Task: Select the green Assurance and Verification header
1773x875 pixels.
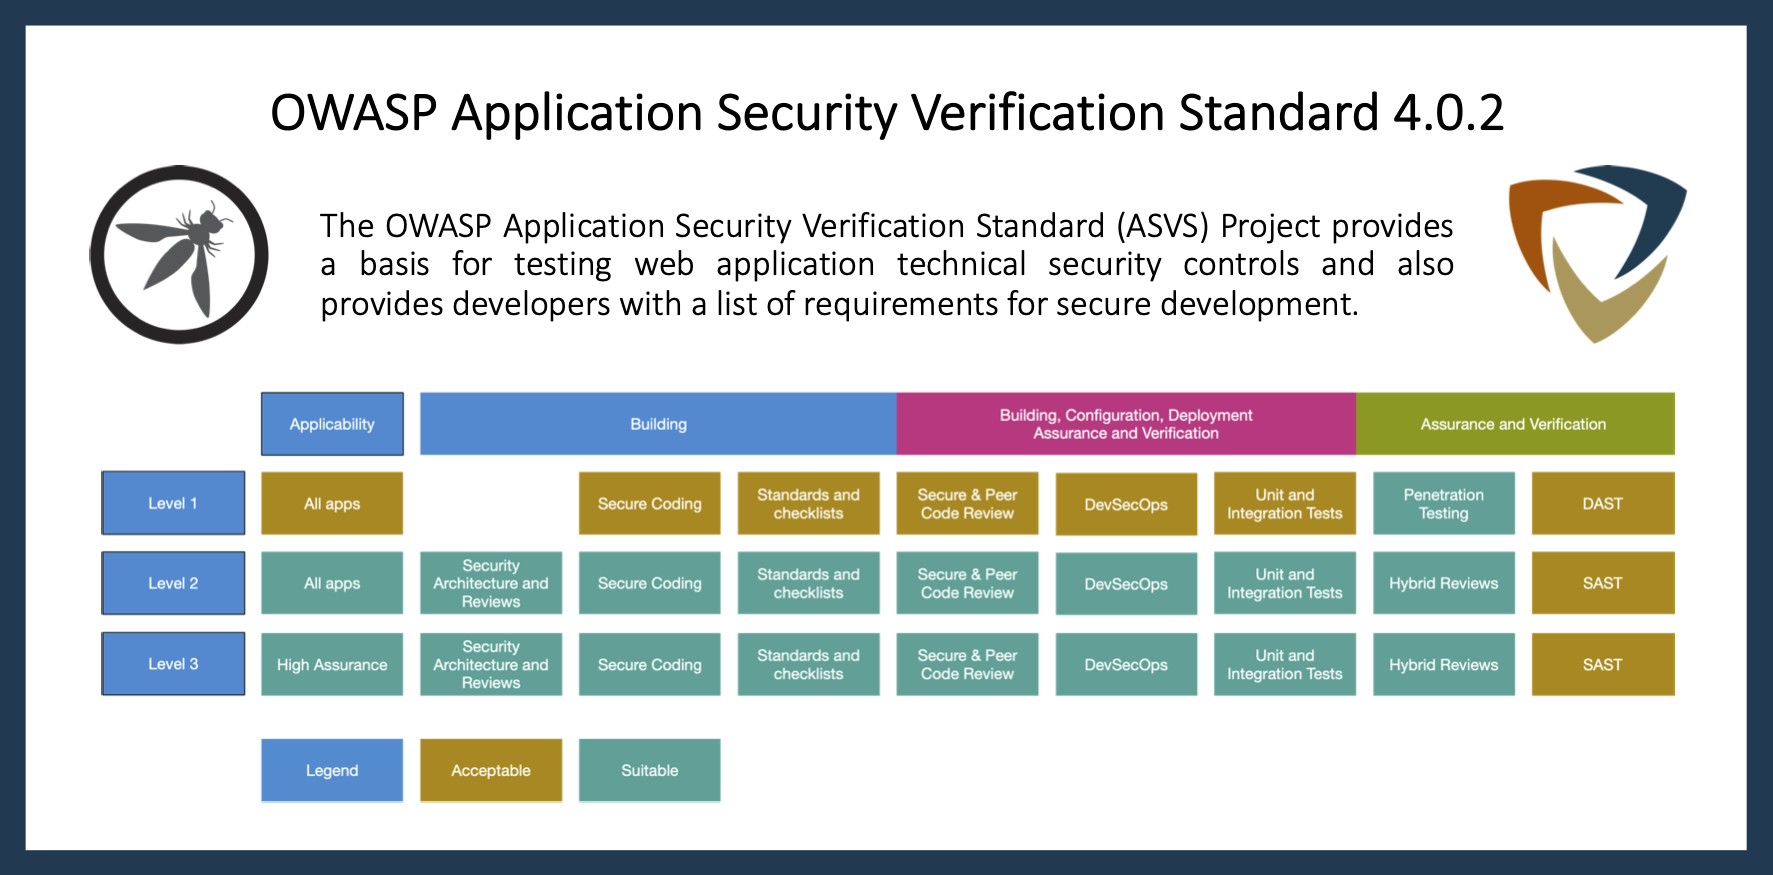Action: point(1515,424)
